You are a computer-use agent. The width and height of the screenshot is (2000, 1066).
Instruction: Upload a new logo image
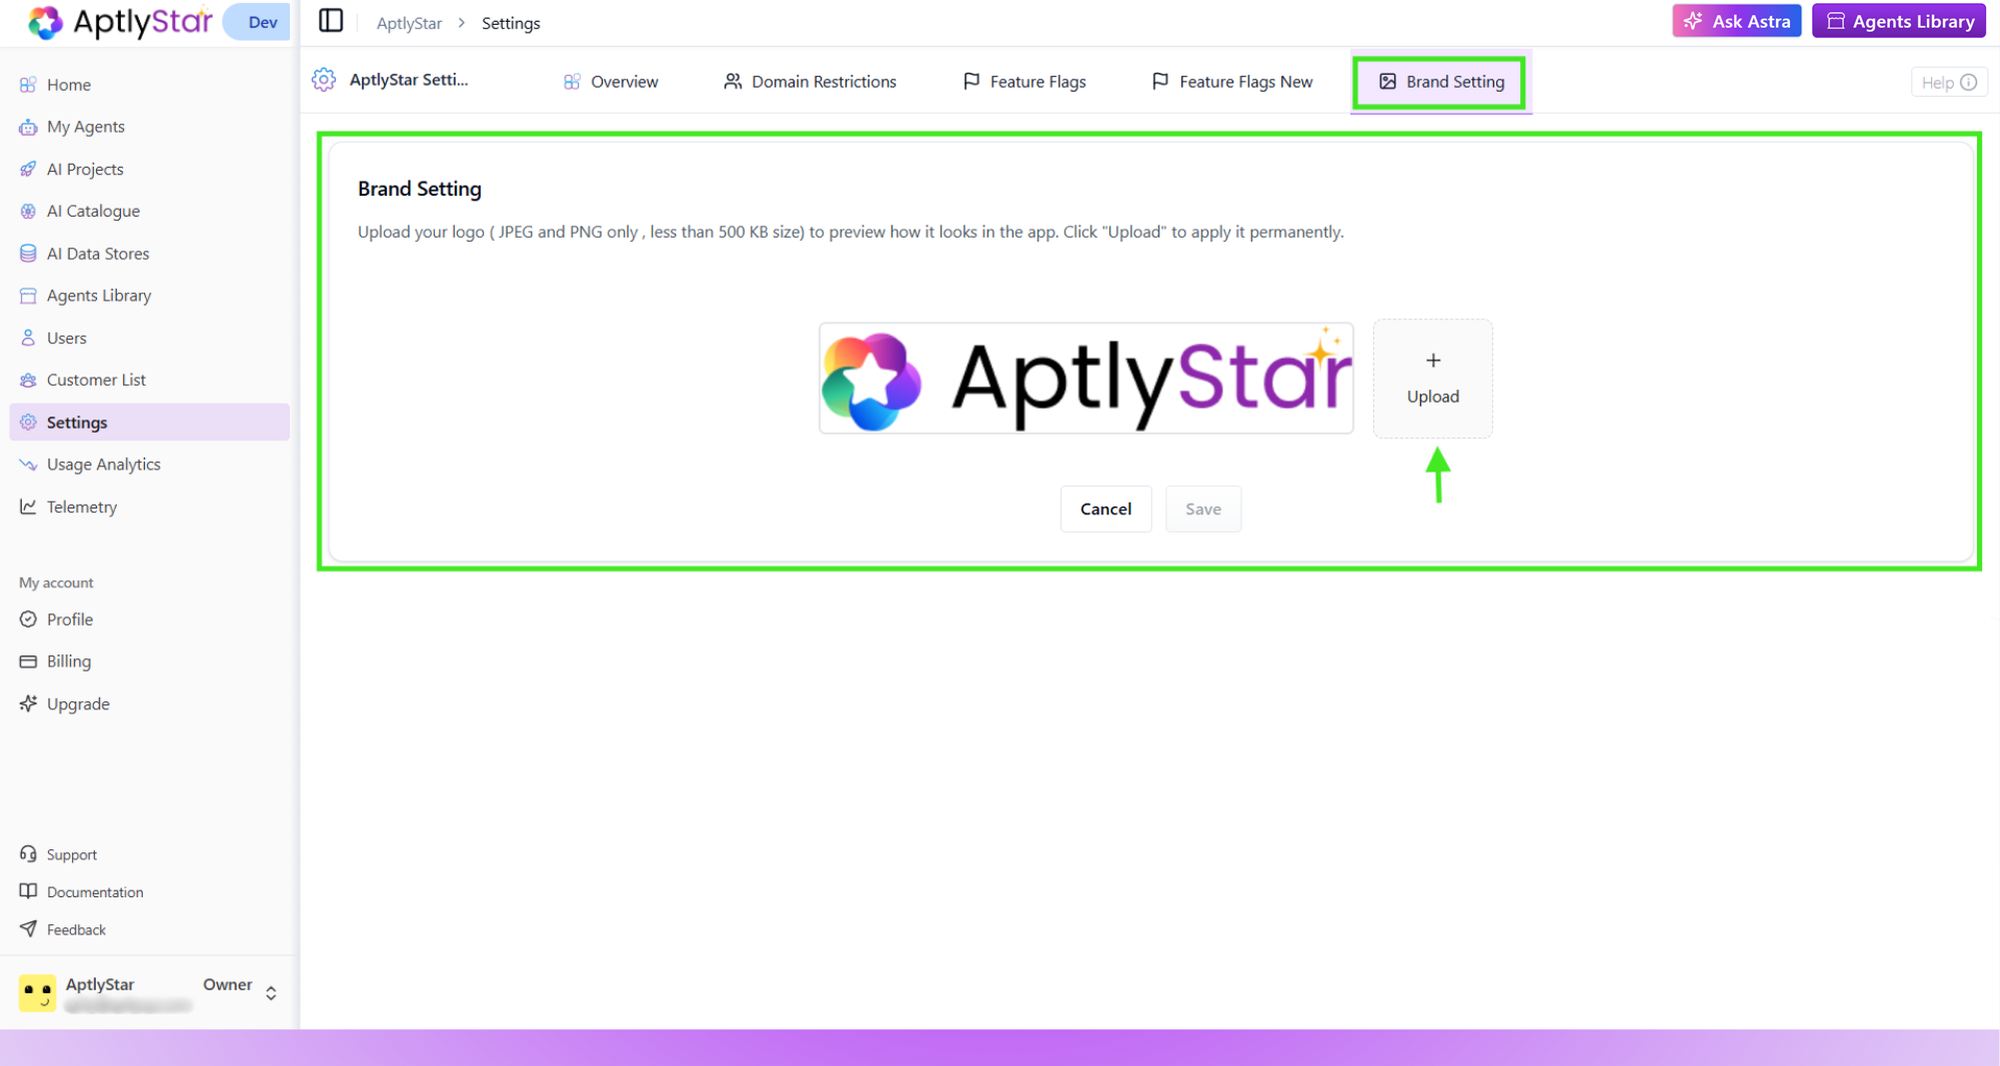1432,378
